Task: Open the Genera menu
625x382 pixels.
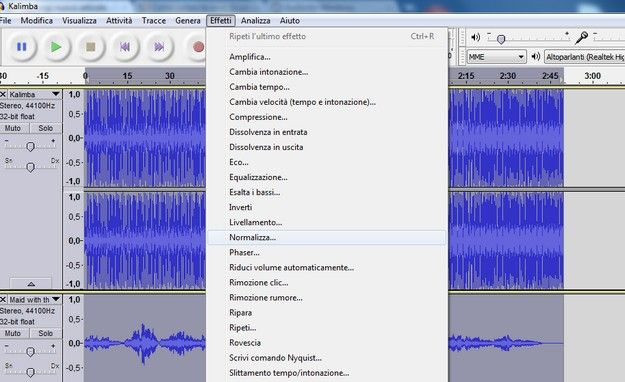Action: [x=188, y=20]
